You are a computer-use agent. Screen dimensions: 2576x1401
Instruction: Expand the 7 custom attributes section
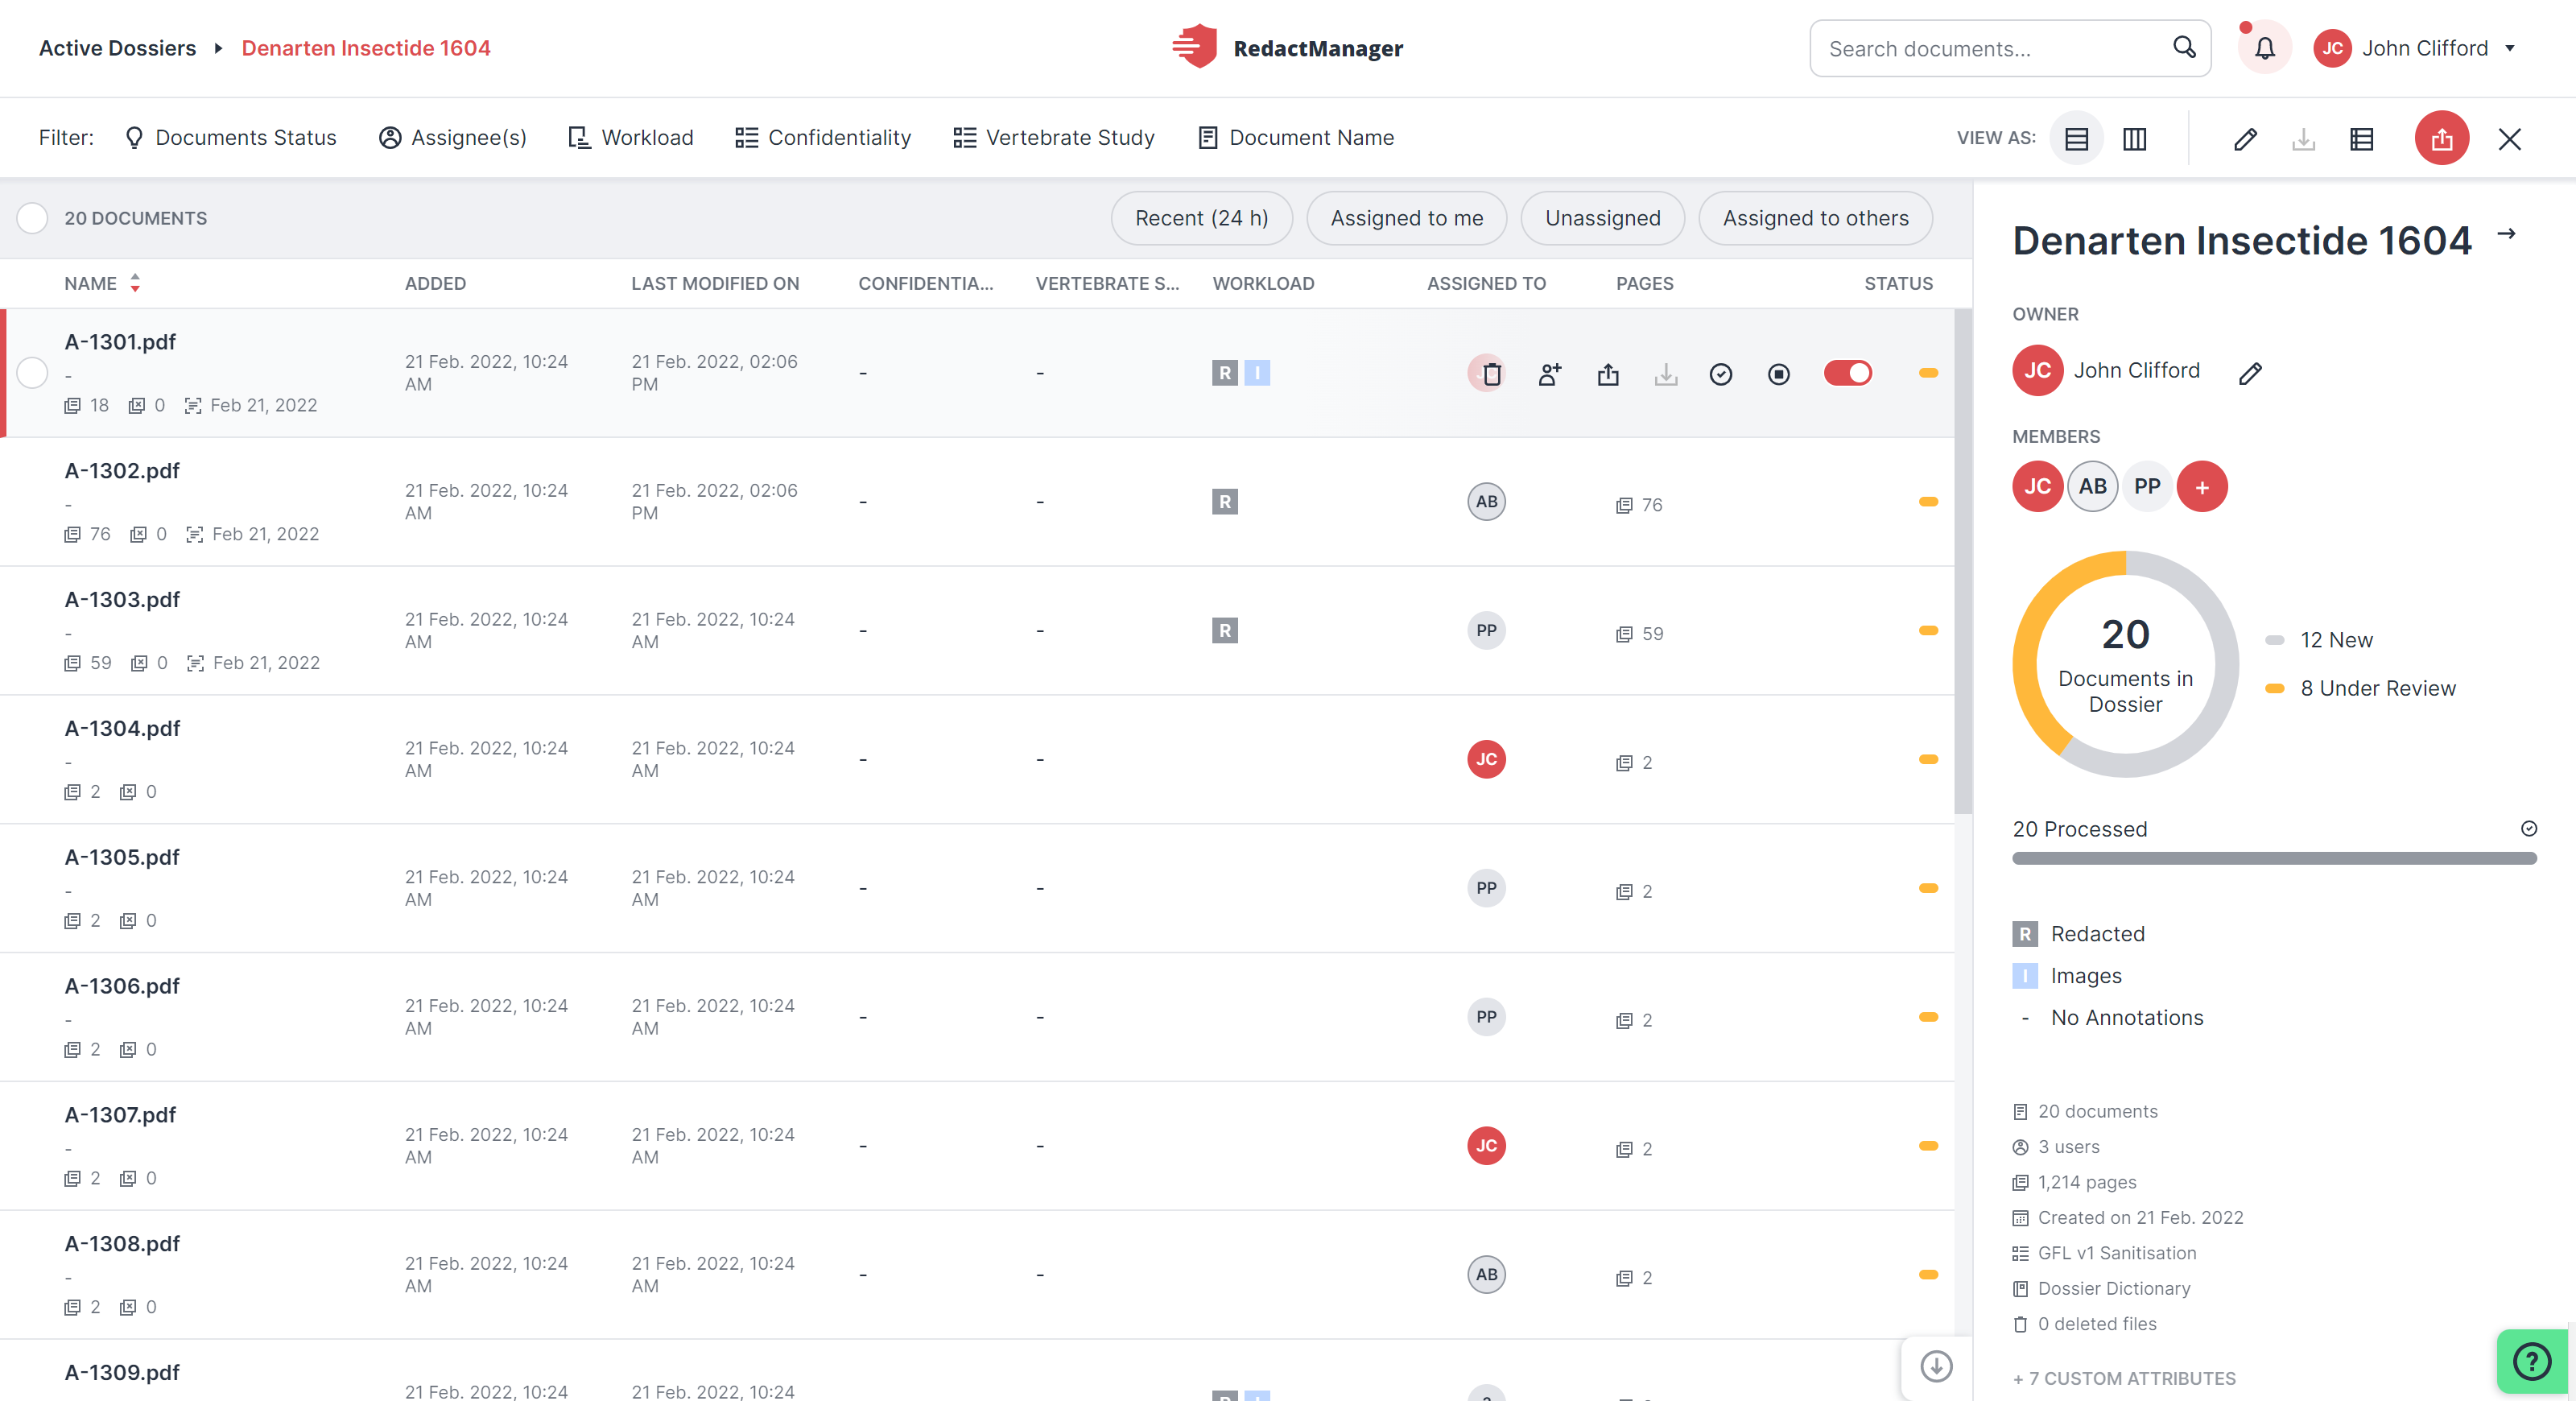click(x=2123, y=1378)
